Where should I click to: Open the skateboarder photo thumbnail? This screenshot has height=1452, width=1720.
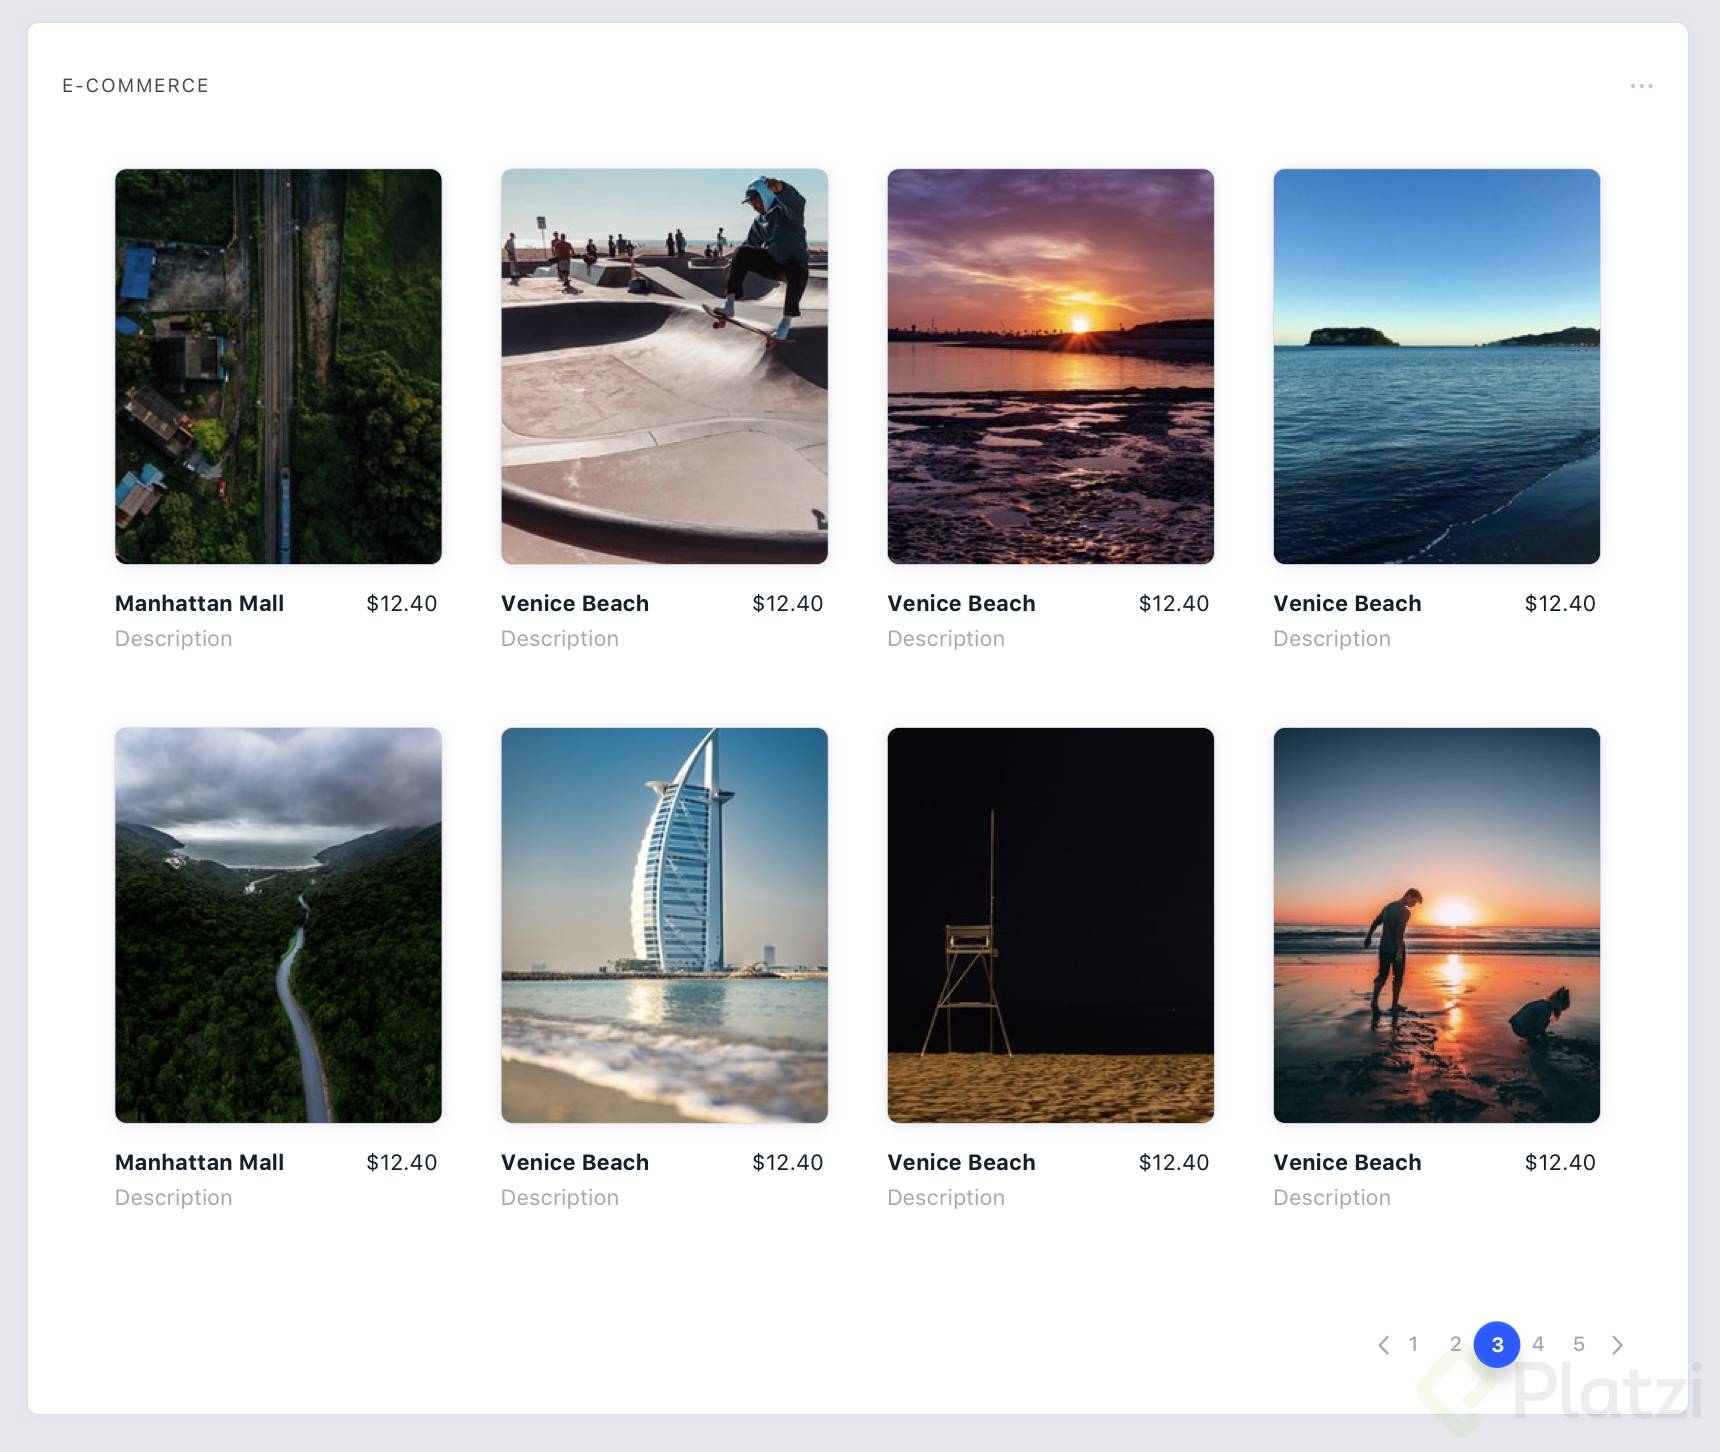click(x=664, y=366)
